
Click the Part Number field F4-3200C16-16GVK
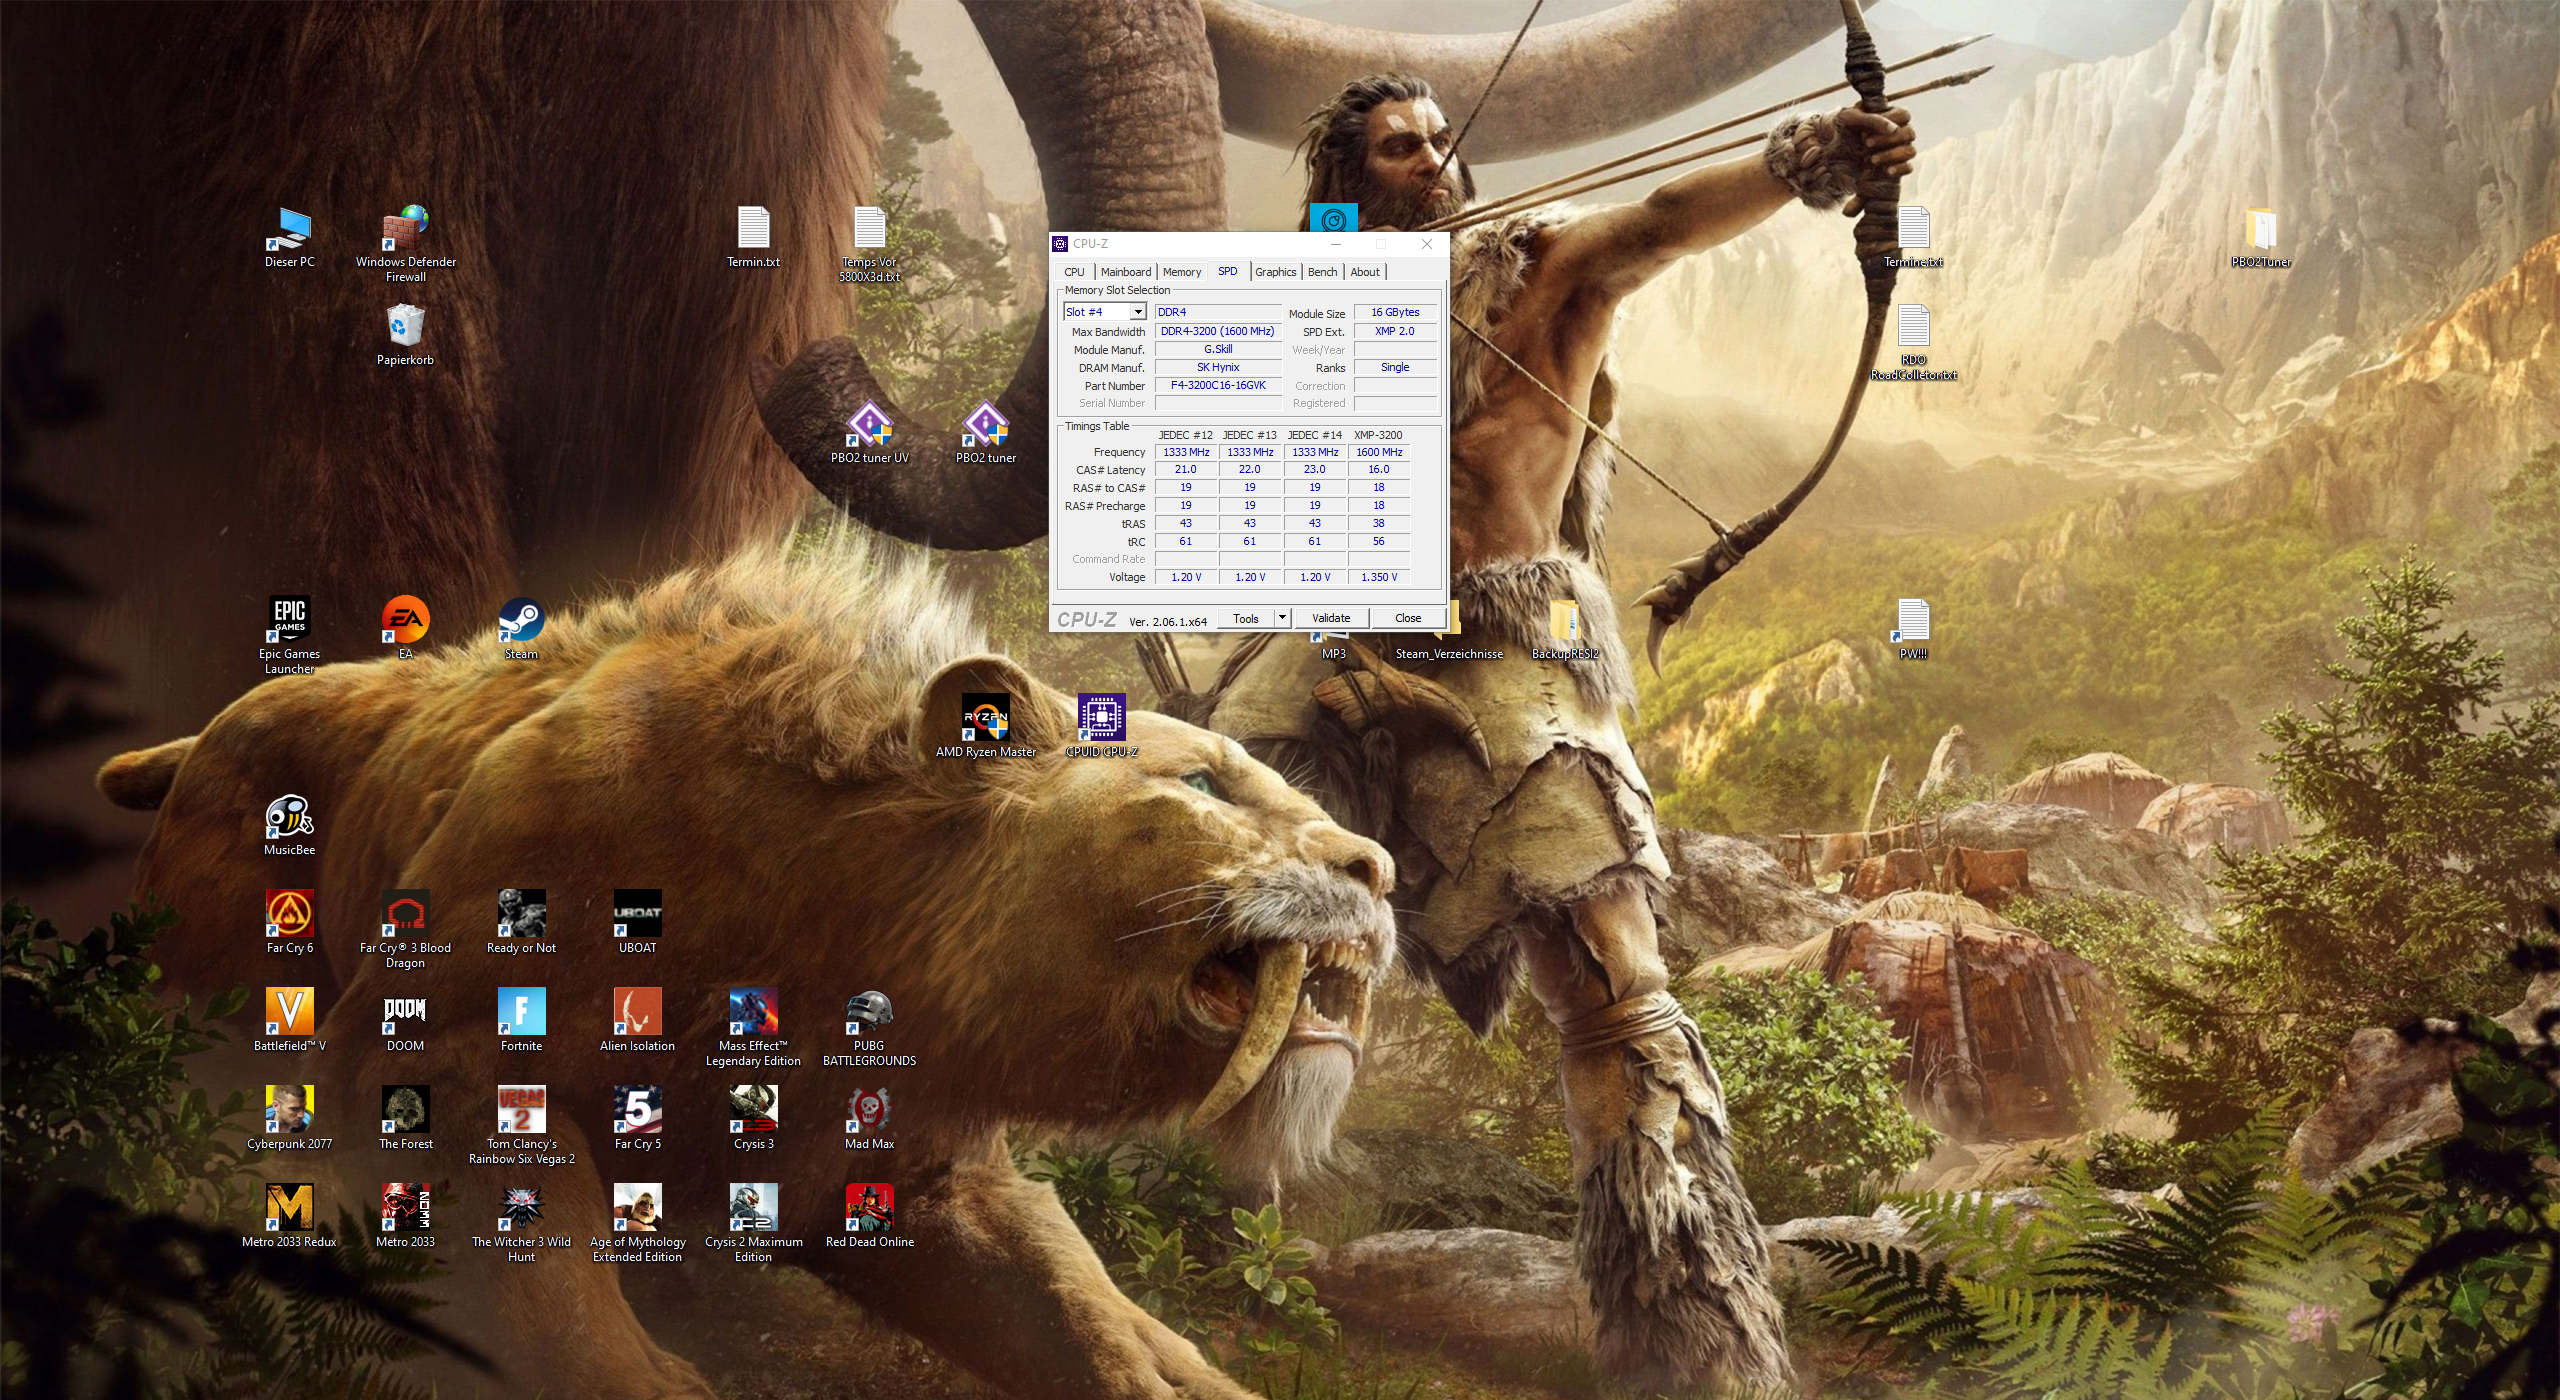pyautogui.click(x=1217, y=386)
